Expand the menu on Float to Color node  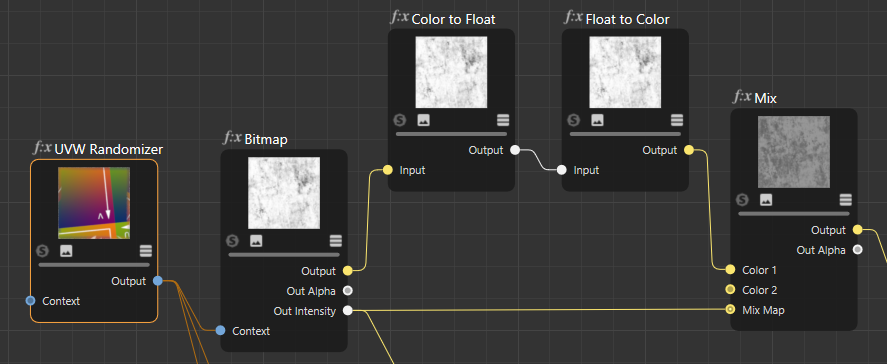pos(677,119)
